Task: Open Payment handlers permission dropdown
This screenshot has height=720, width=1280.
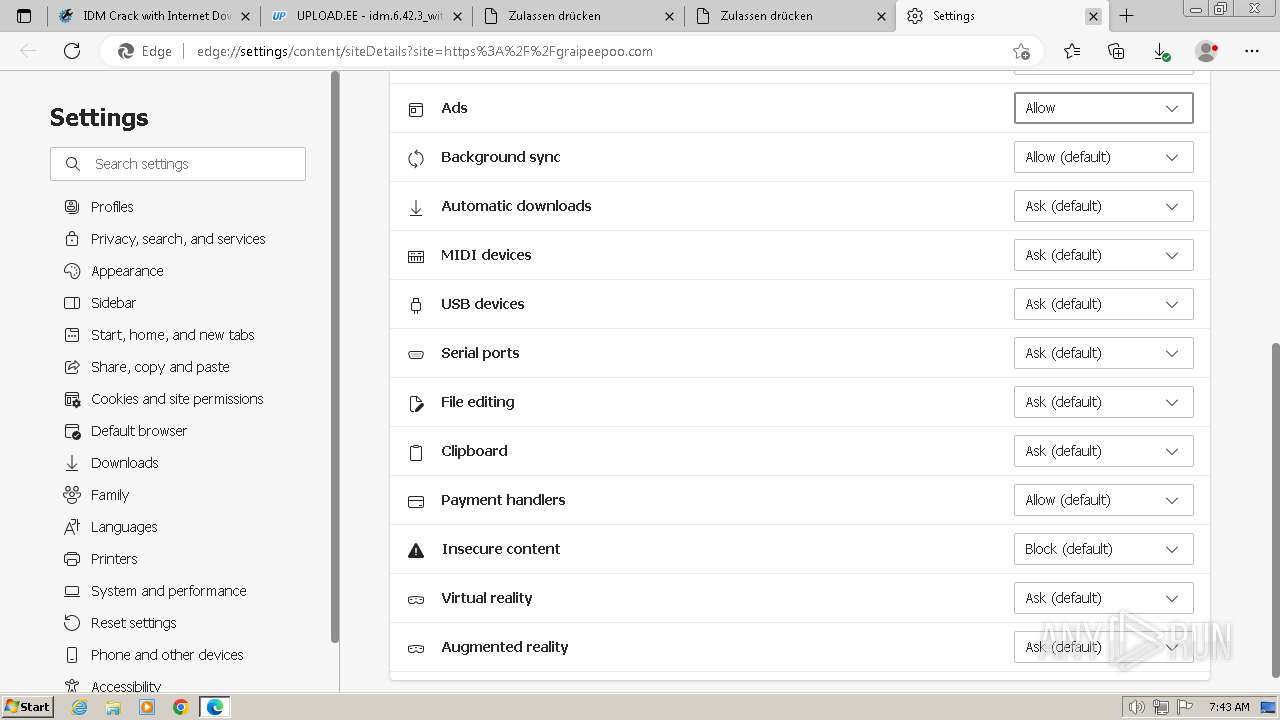Action: 1103,500
